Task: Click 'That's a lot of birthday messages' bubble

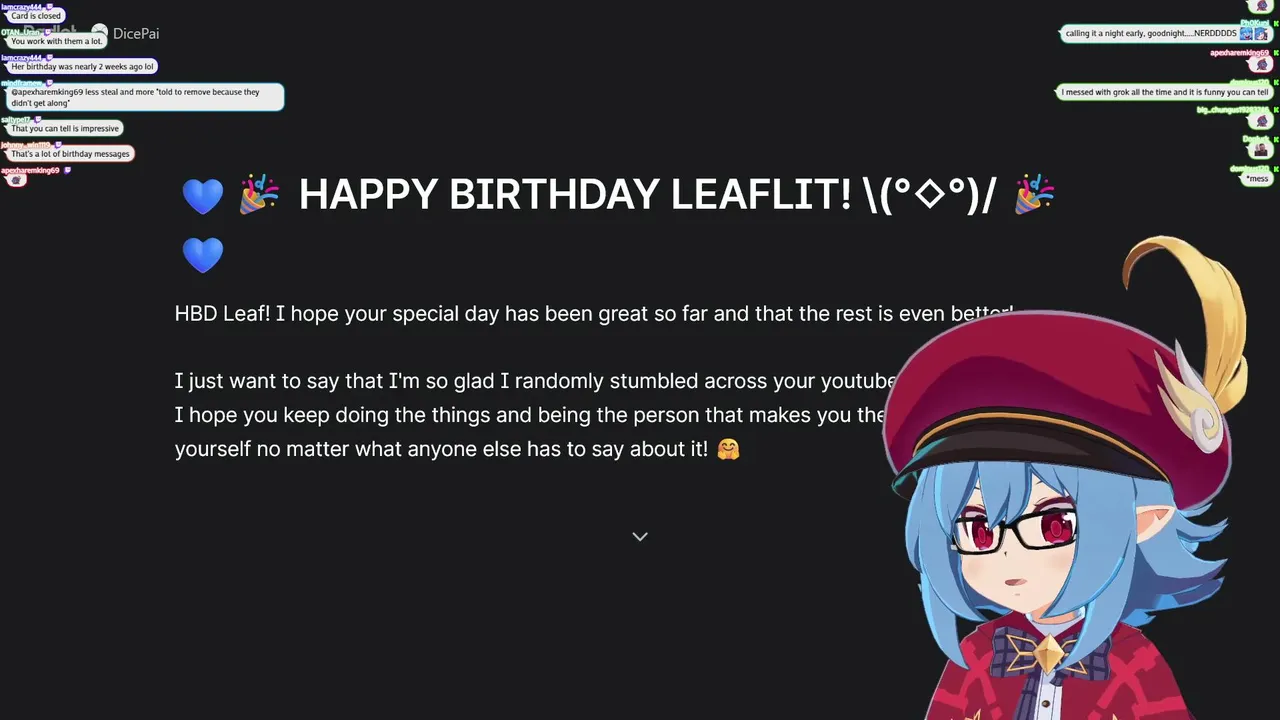Action: pyautogui.click(x=70, y=154)
